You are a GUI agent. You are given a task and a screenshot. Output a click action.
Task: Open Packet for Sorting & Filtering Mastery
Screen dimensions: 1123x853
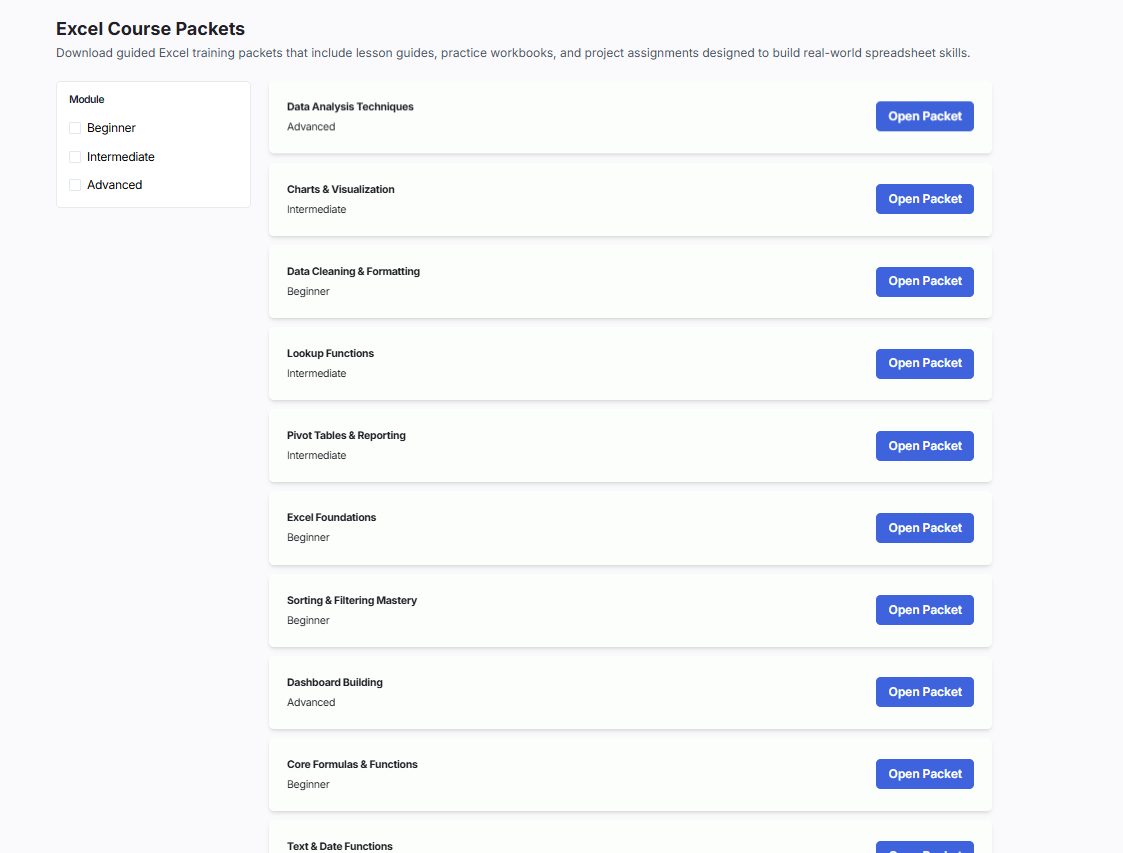click(924, 610)
